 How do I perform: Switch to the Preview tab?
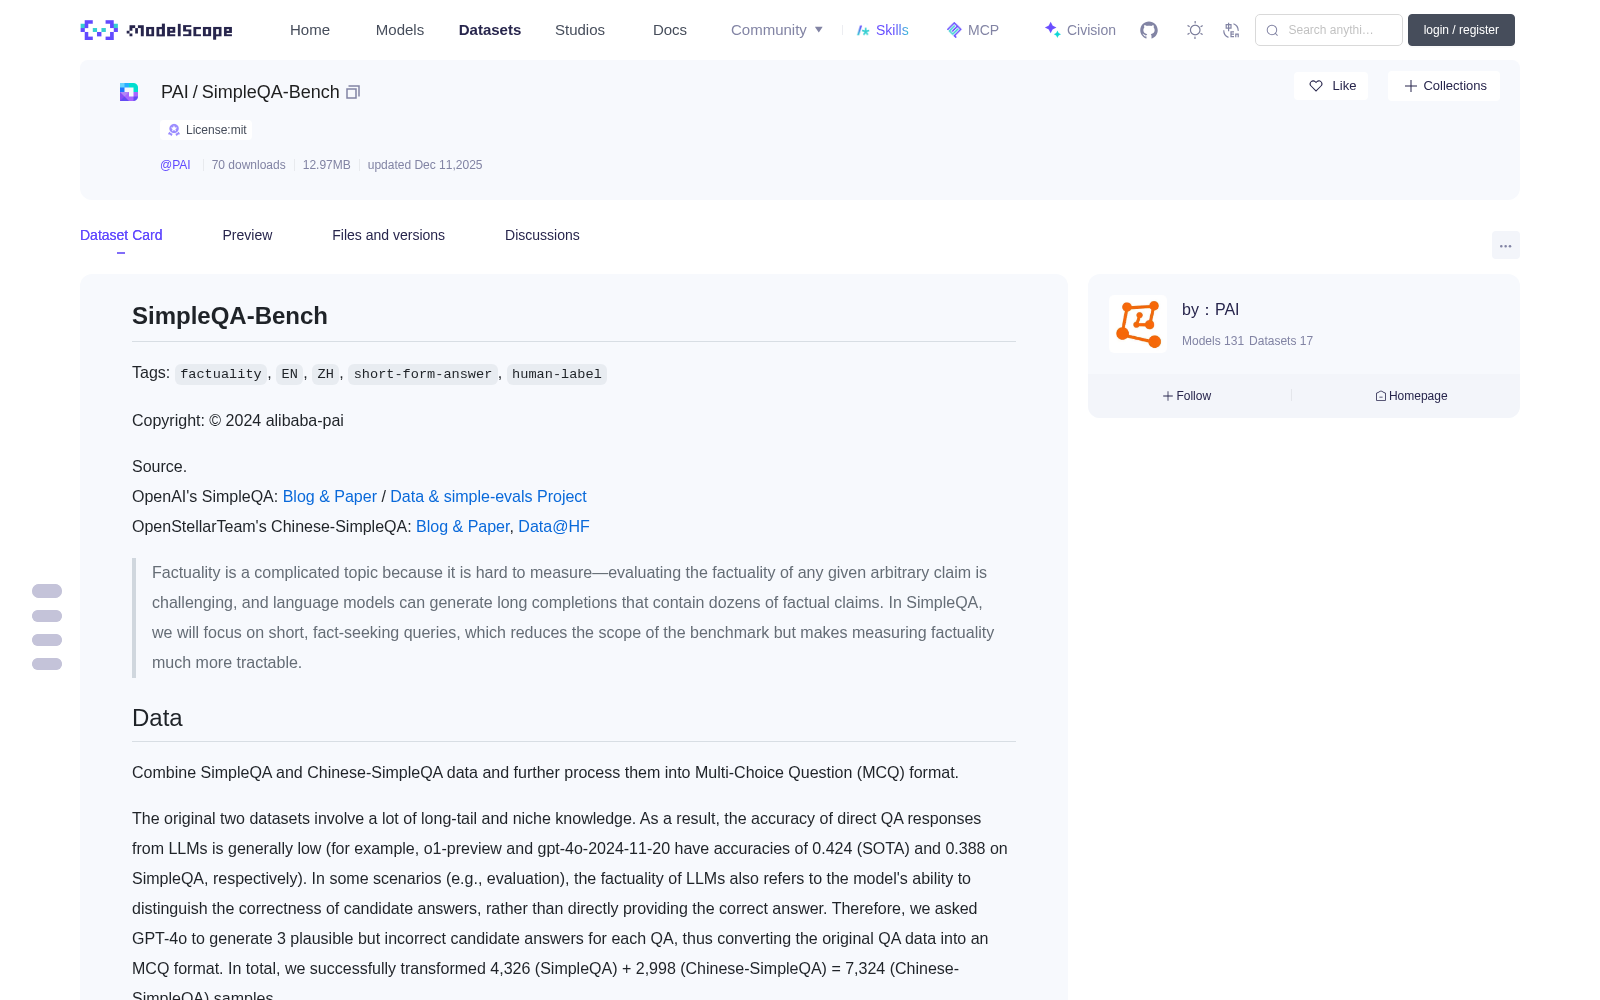(x=247, y=235)
